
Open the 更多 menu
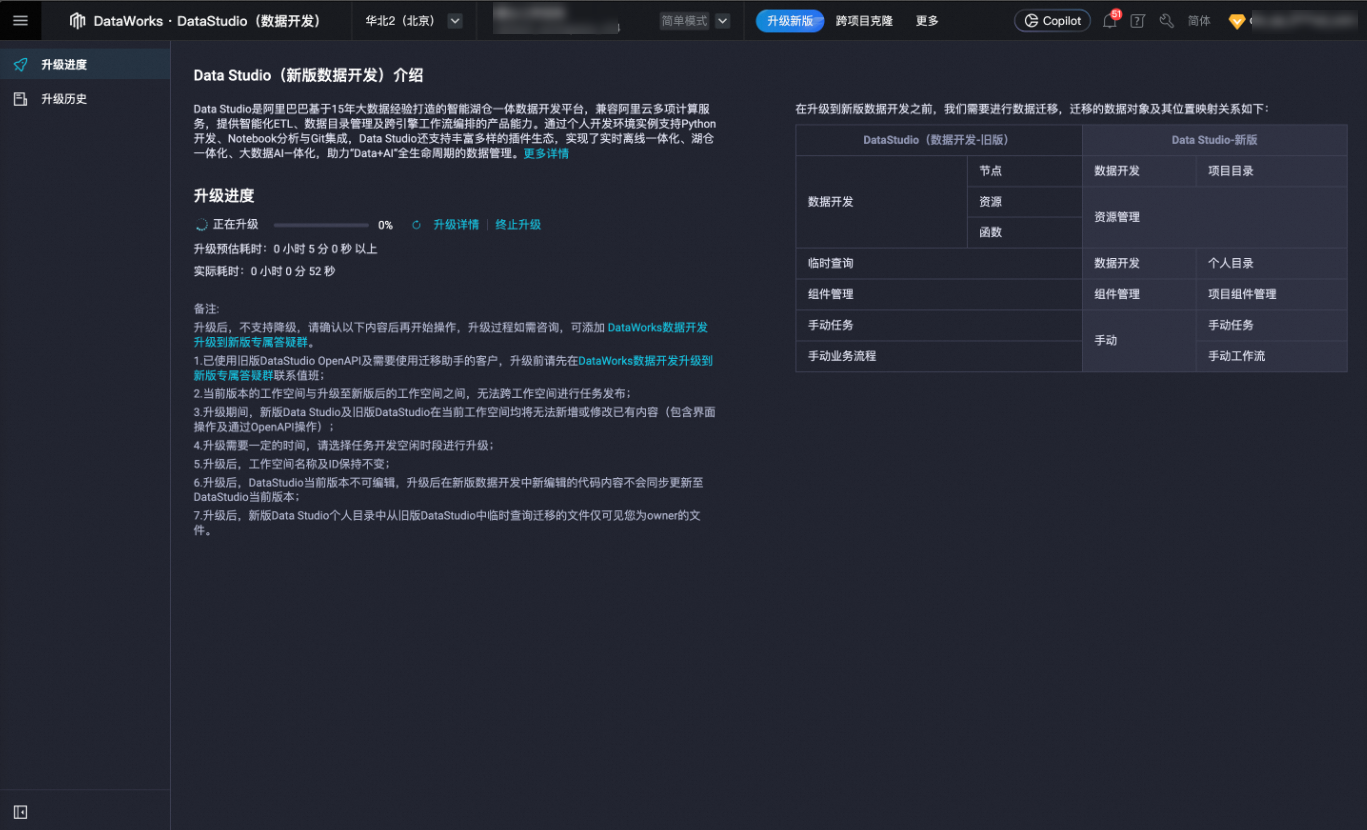(x=927, y=21)
